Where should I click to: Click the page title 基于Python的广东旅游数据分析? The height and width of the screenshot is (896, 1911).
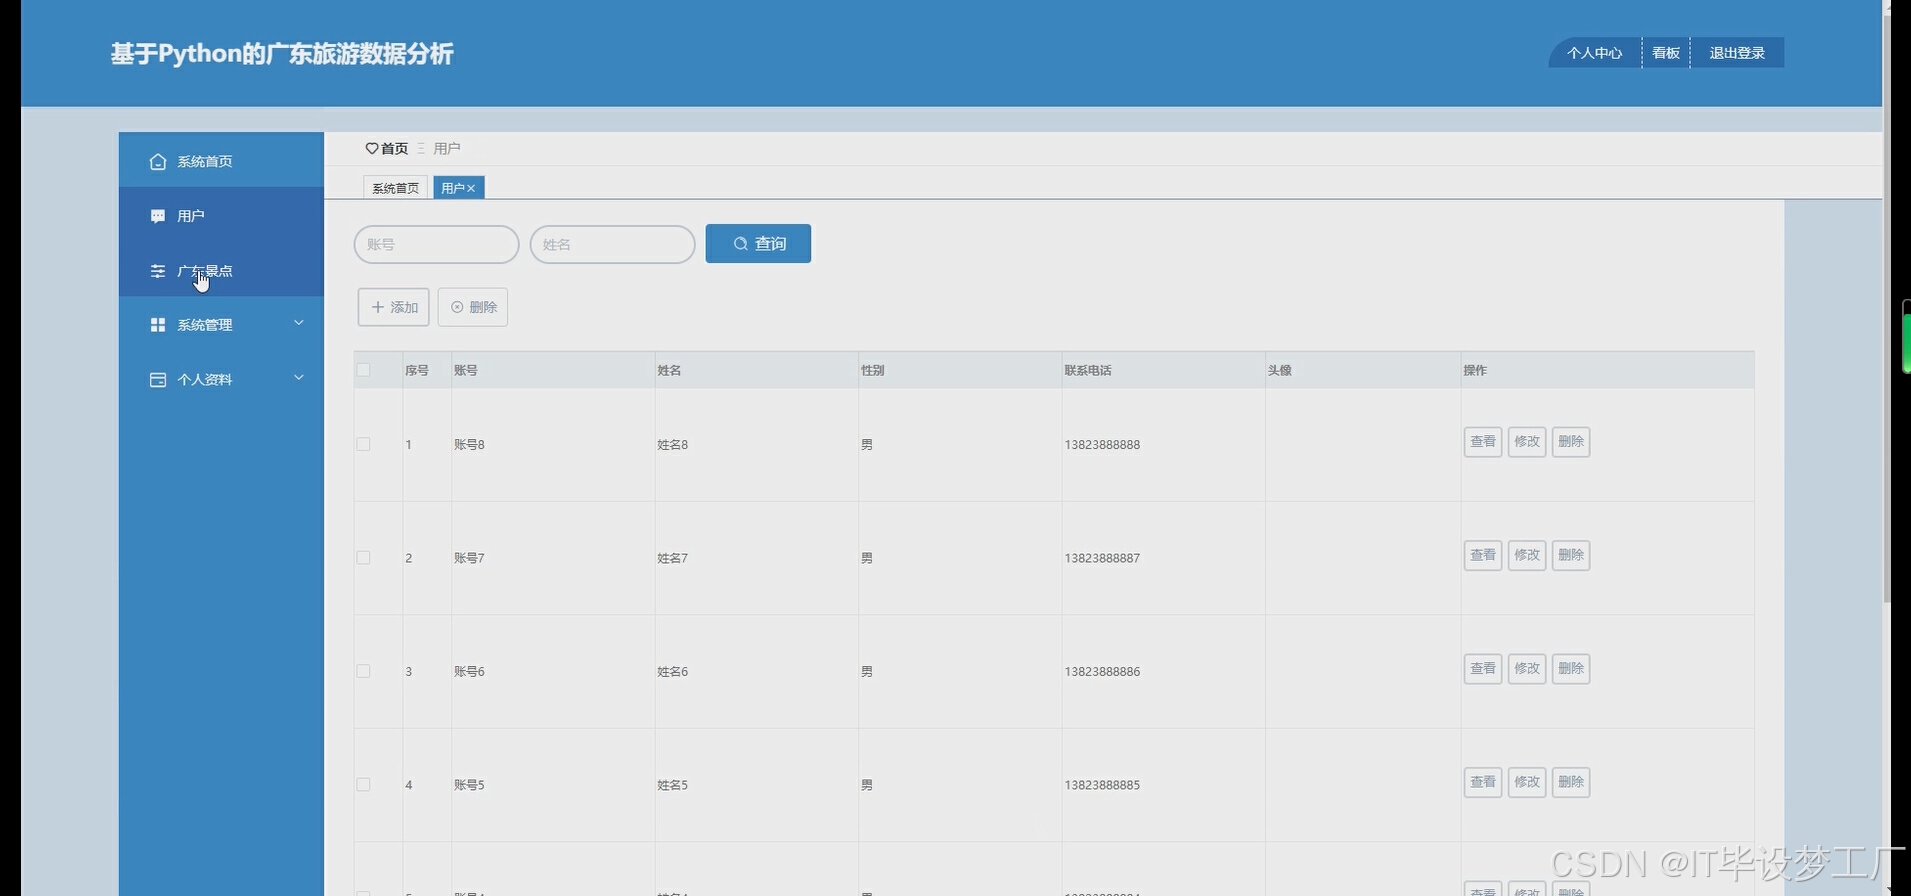point(282,54)
